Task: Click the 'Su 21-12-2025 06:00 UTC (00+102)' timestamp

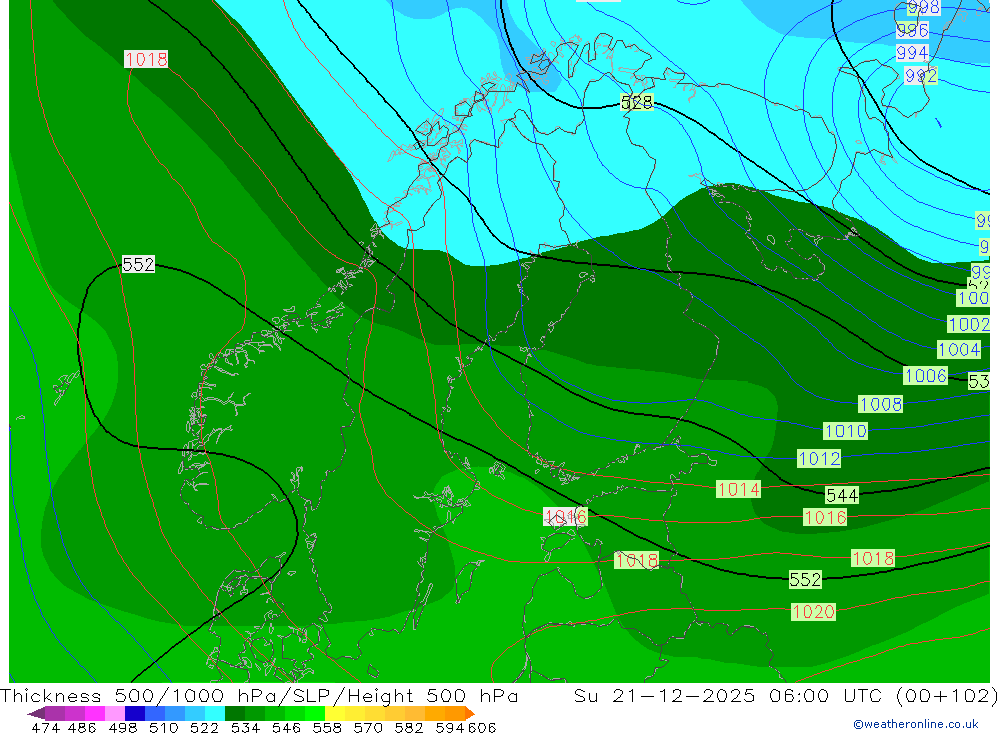Action: tap(786, 695)
